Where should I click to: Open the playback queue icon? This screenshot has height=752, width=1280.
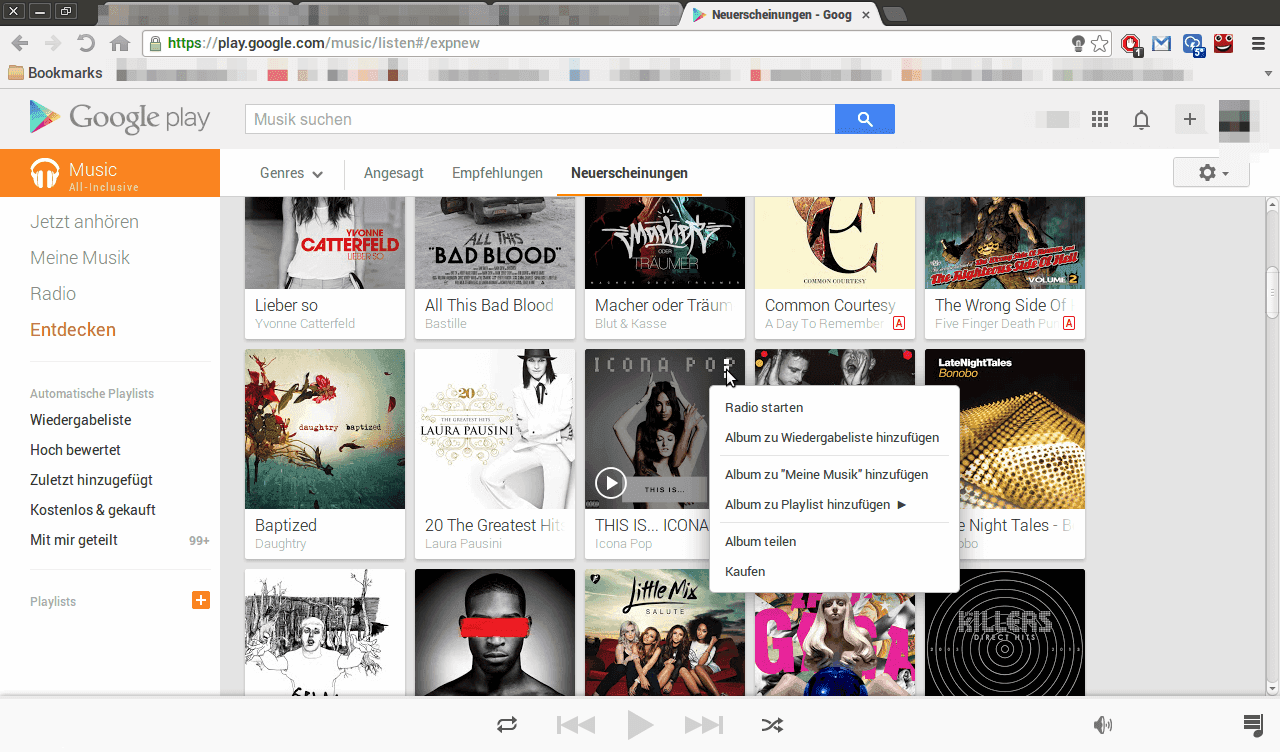(x=1253, y=724)
